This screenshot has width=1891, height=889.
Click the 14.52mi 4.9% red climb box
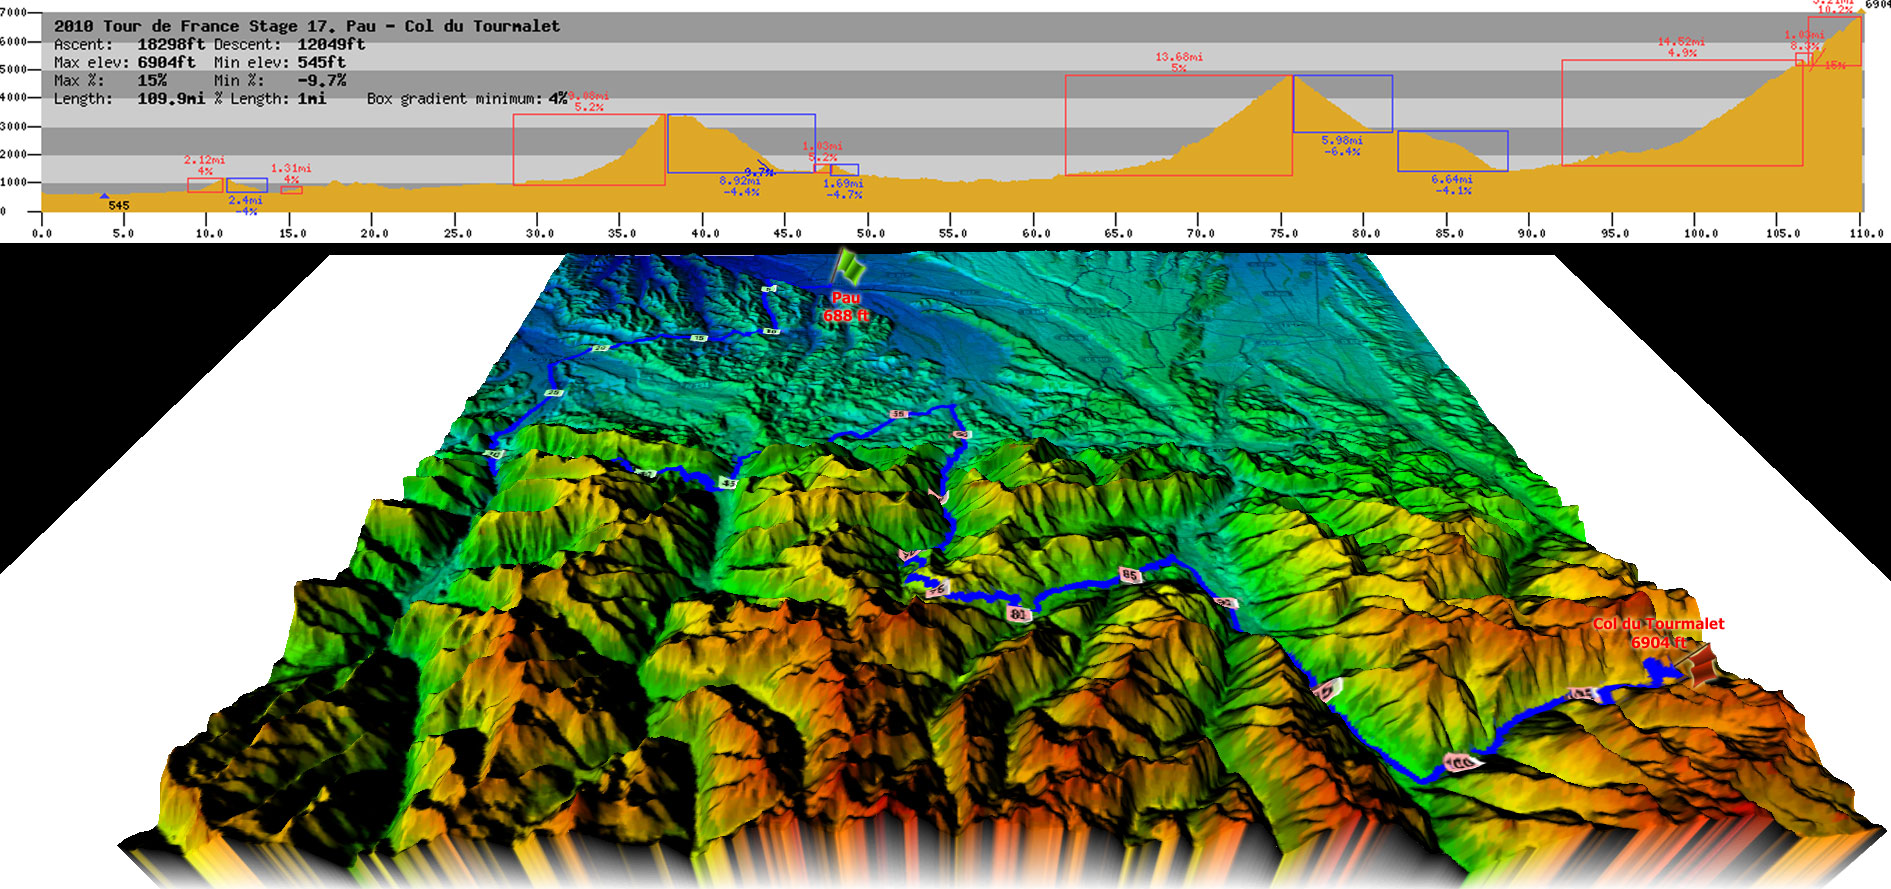pos(1681,113)
